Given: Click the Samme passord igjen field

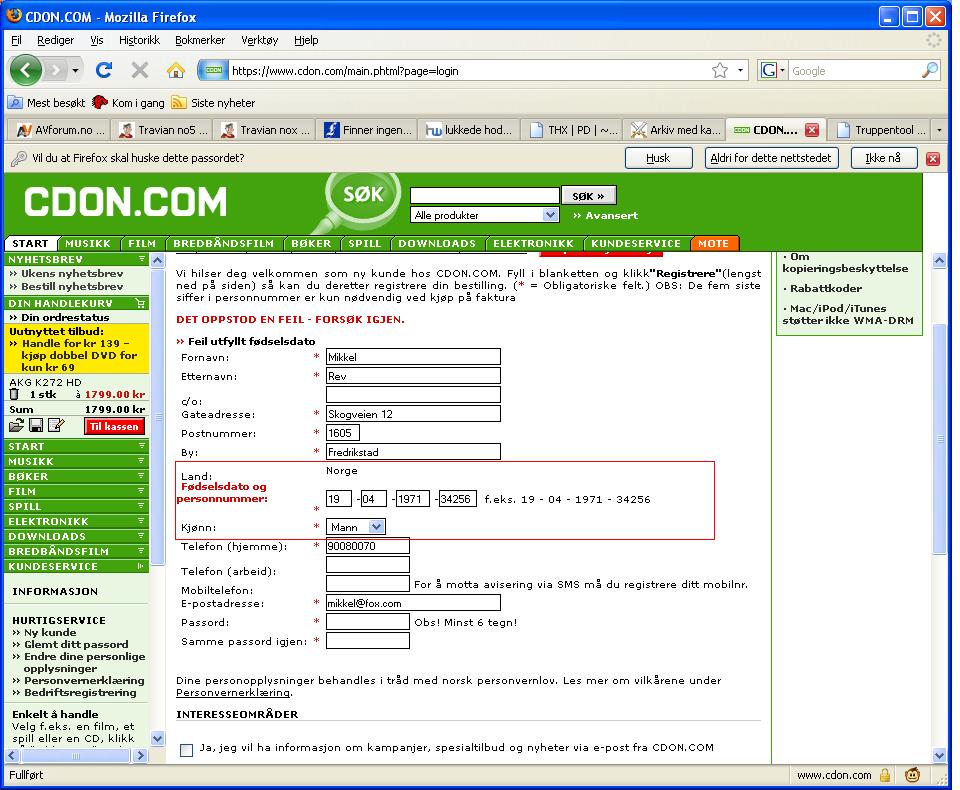Looking at the screenshot, I should tap(367, 641).
